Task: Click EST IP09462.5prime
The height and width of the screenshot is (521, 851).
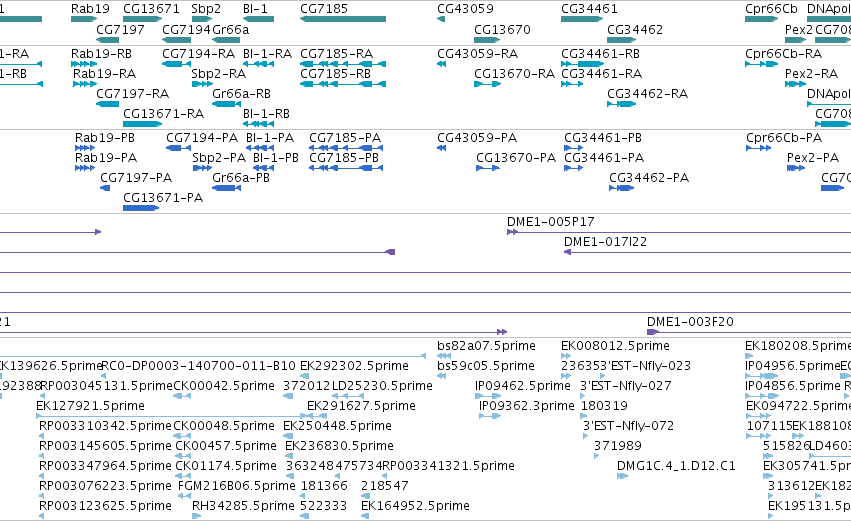Action: pos(523,385)
